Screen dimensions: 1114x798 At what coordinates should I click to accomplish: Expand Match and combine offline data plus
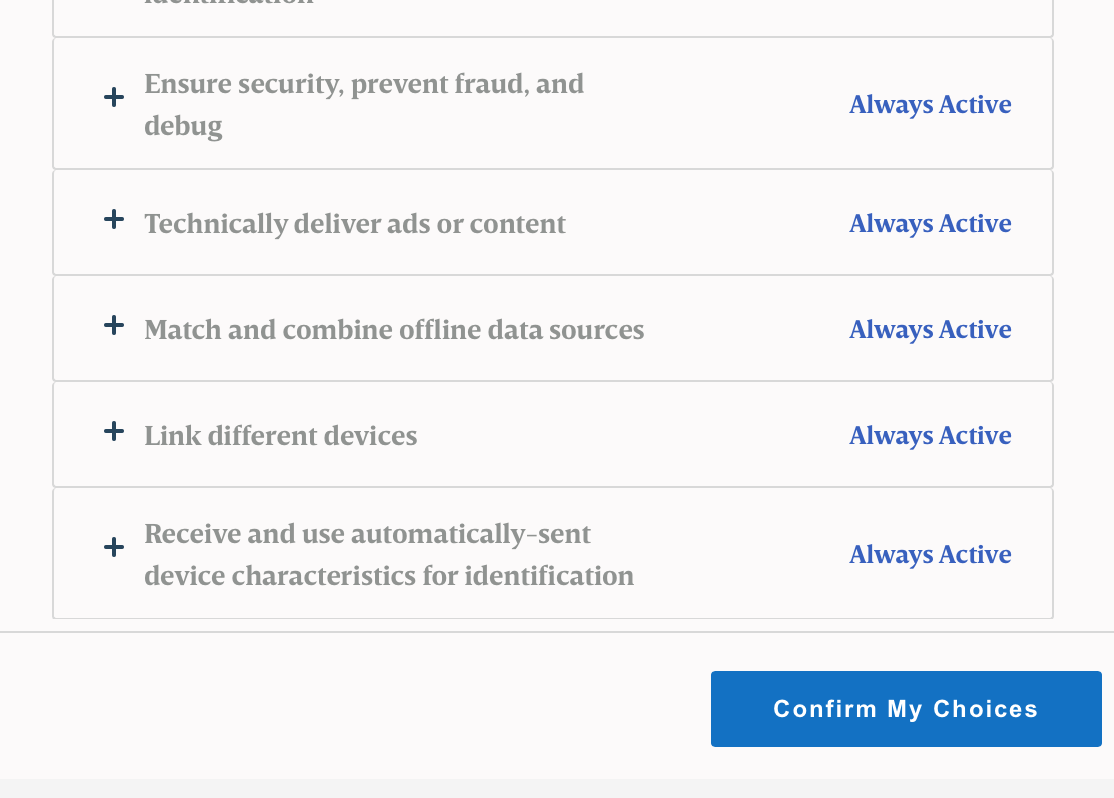tap(114, 325)
